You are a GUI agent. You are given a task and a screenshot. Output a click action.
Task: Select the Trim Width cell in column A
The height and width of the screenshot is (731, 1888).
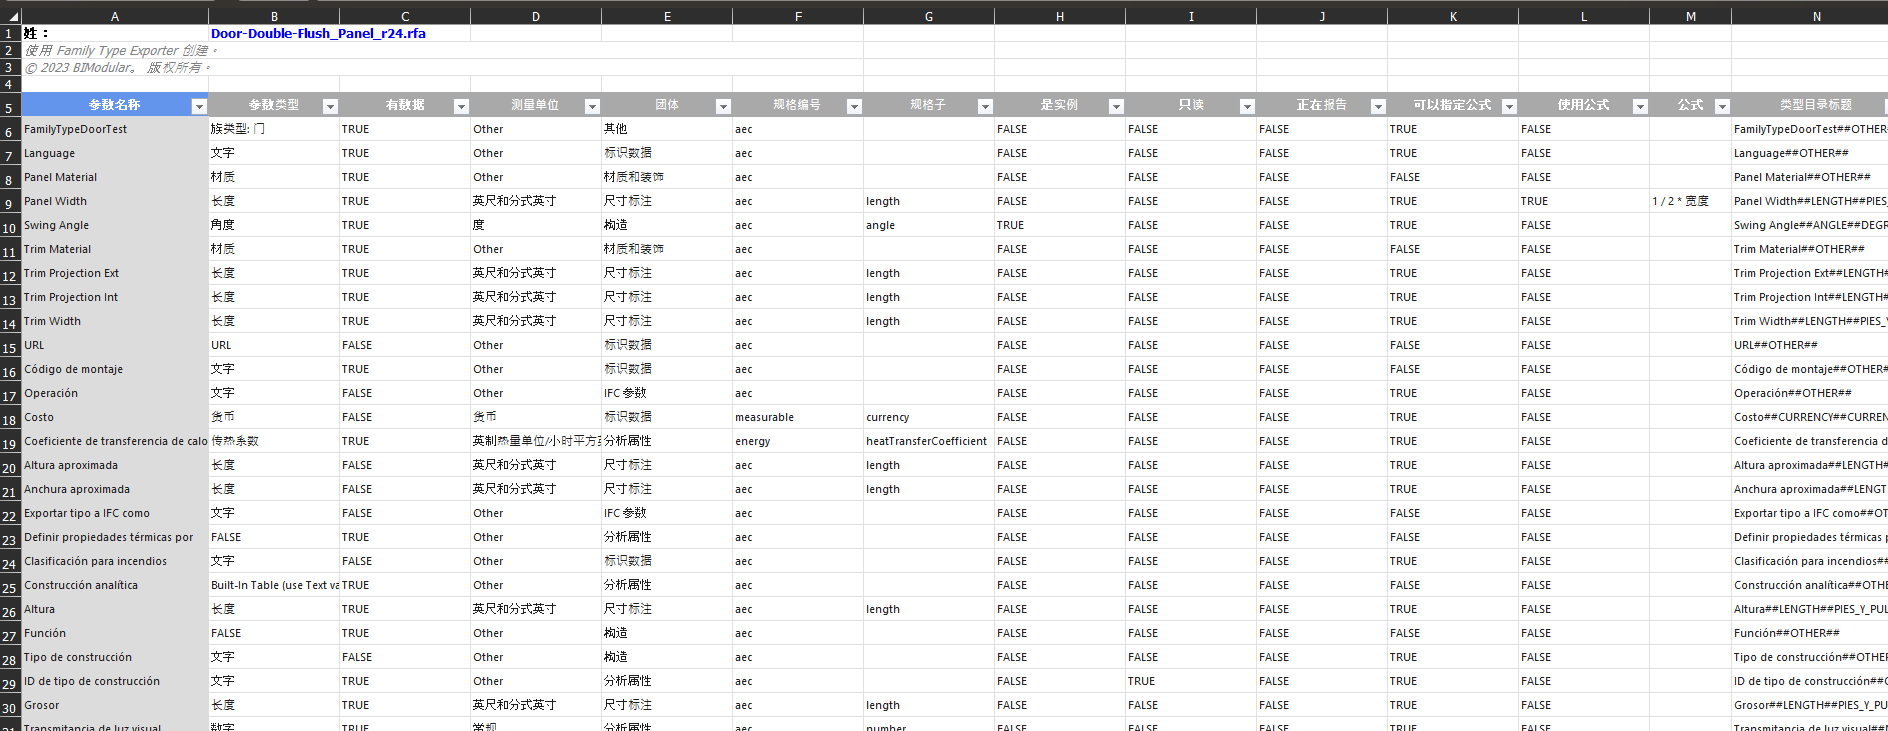[115, 321]
